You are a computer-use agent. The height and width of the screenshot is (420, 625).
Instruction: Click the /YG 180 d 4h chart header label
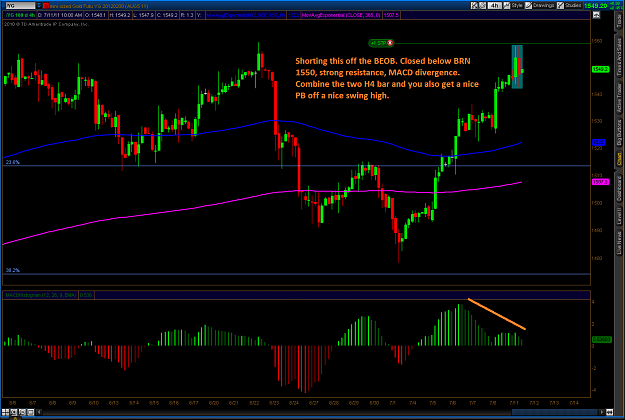tap(20, 15)
